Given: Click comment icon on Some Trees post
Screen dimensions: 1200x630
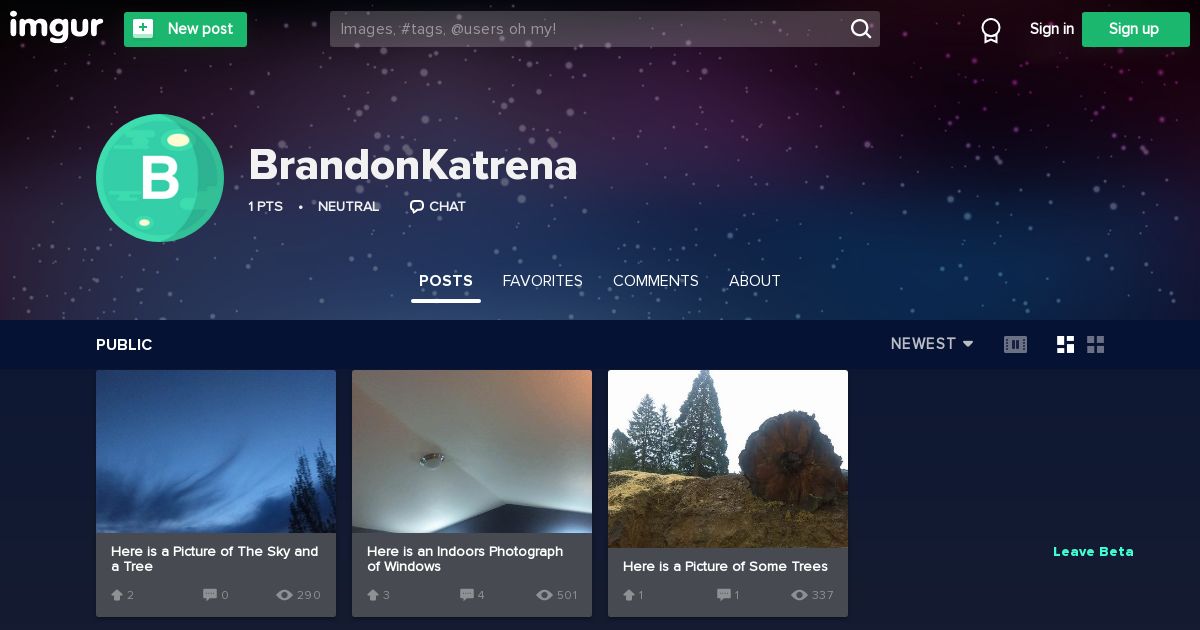Looking at the screenshot, I should click(x=724, y=595).
